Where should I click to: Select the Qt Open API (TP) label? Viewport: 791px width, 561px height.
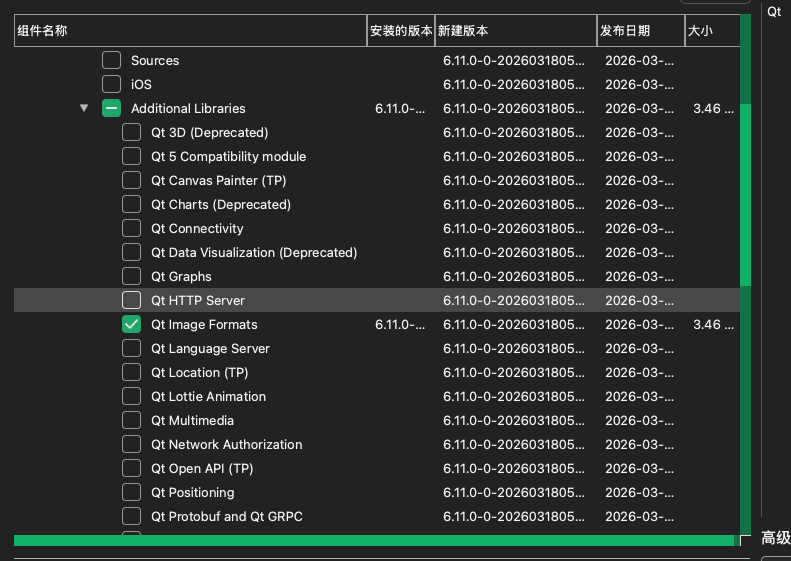point(202,469)
